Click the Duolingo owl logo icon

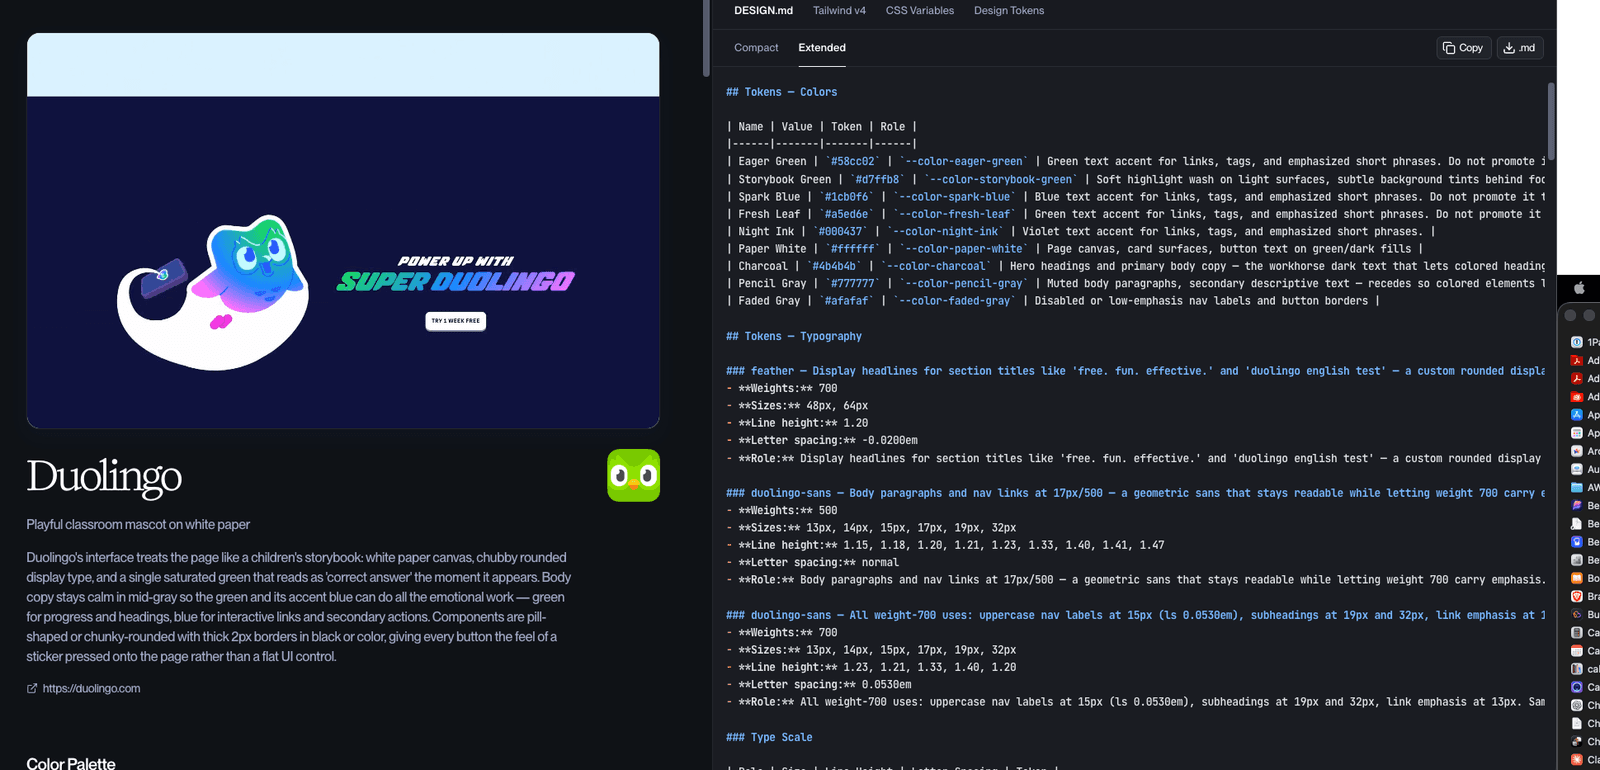point(633,475)
